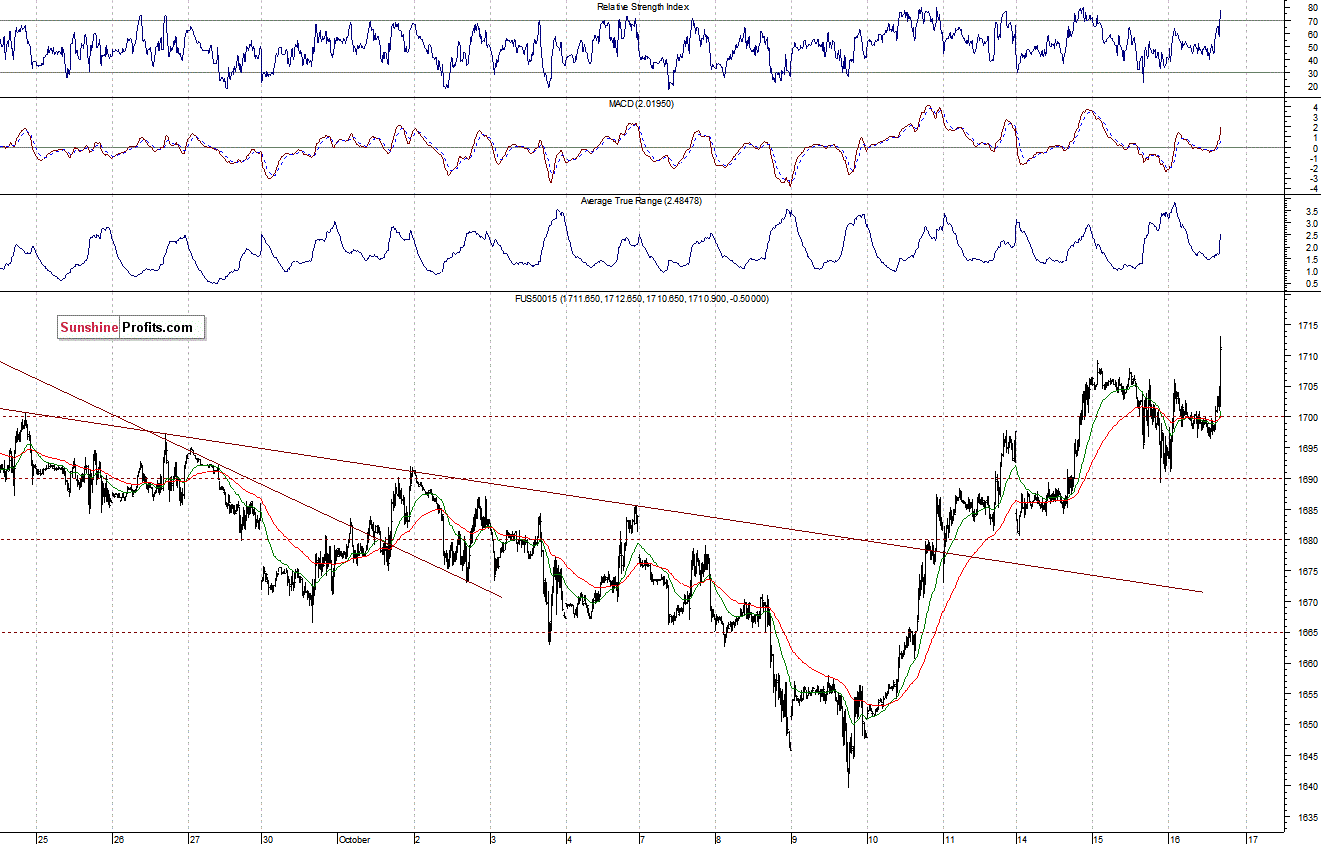Click date label 26 on bottom axis
The height and width of the screenshot is (844, 1321).
tap(118, 838)
